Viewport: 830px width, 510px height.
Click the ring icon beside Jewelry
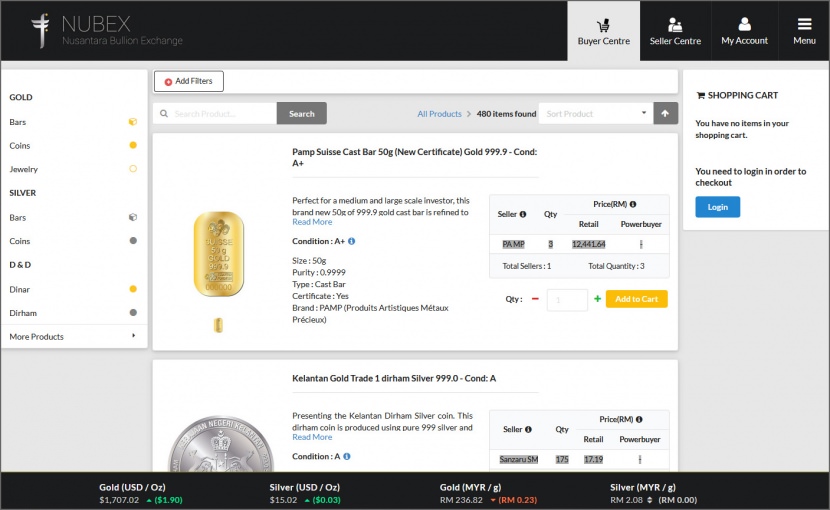133,168
